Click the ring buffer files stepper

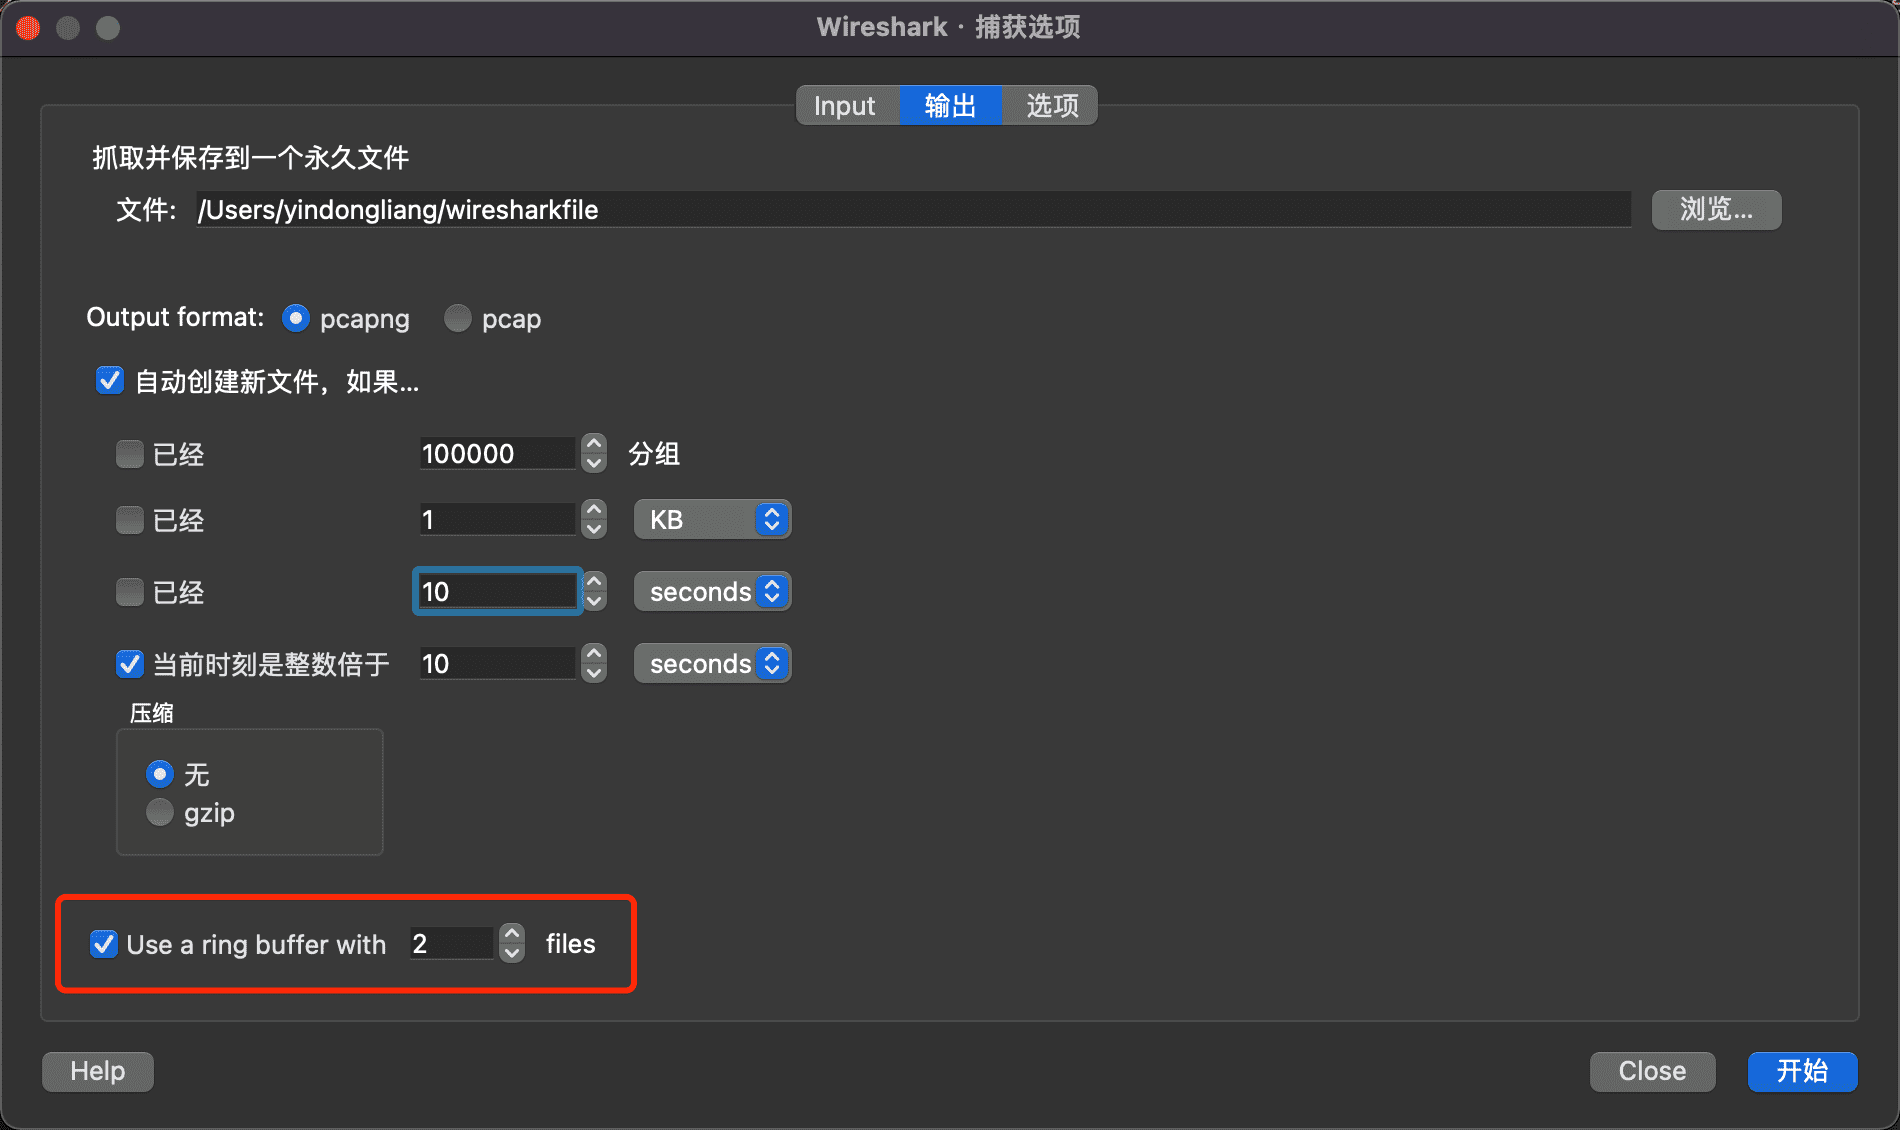click(x=512, y=944)
